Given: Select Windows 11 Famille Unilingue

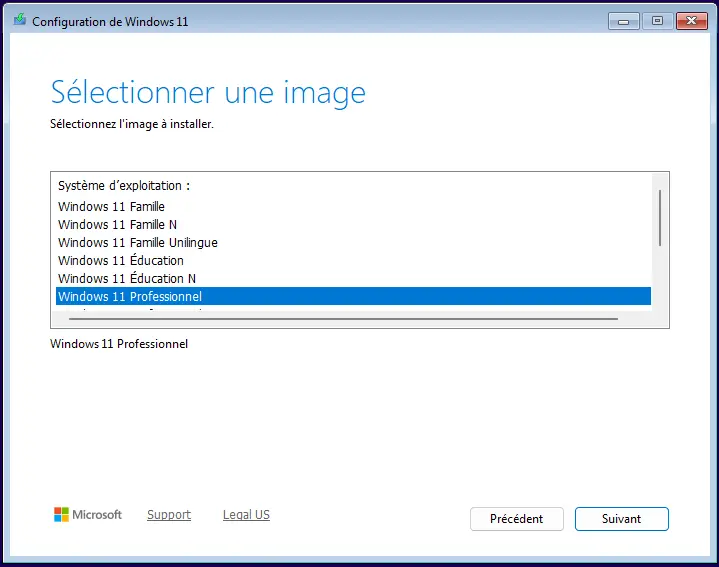Looking at the screenshot, I should tap(137, 243).
